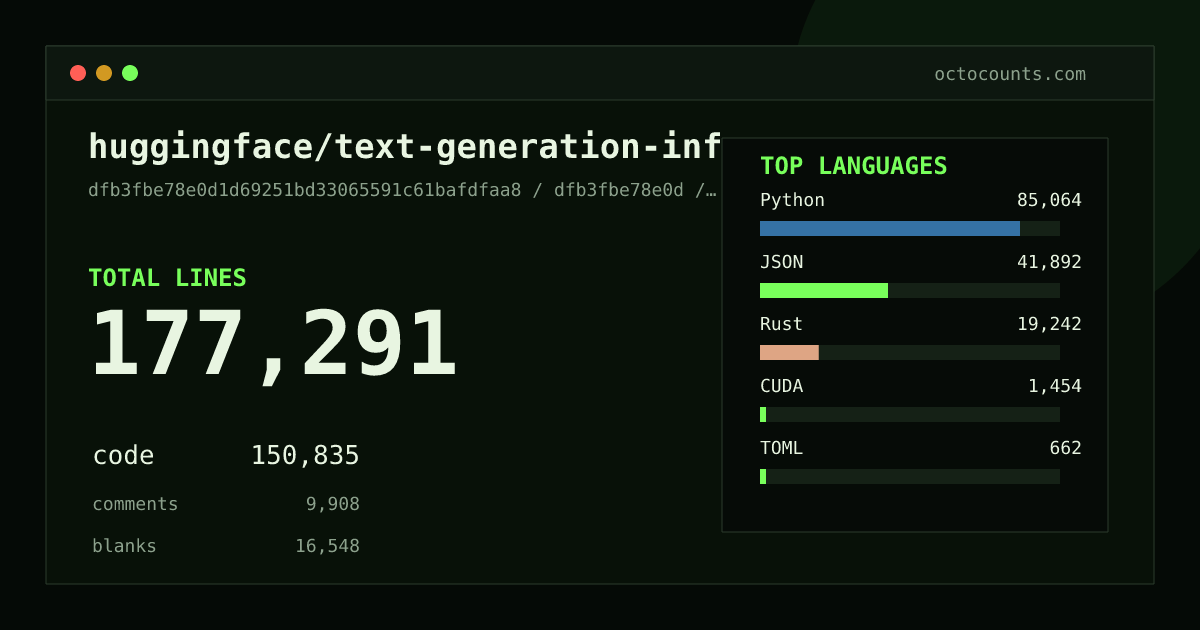
Task: Click the green JSON progress bar
Action: click(x=824, y=290)
